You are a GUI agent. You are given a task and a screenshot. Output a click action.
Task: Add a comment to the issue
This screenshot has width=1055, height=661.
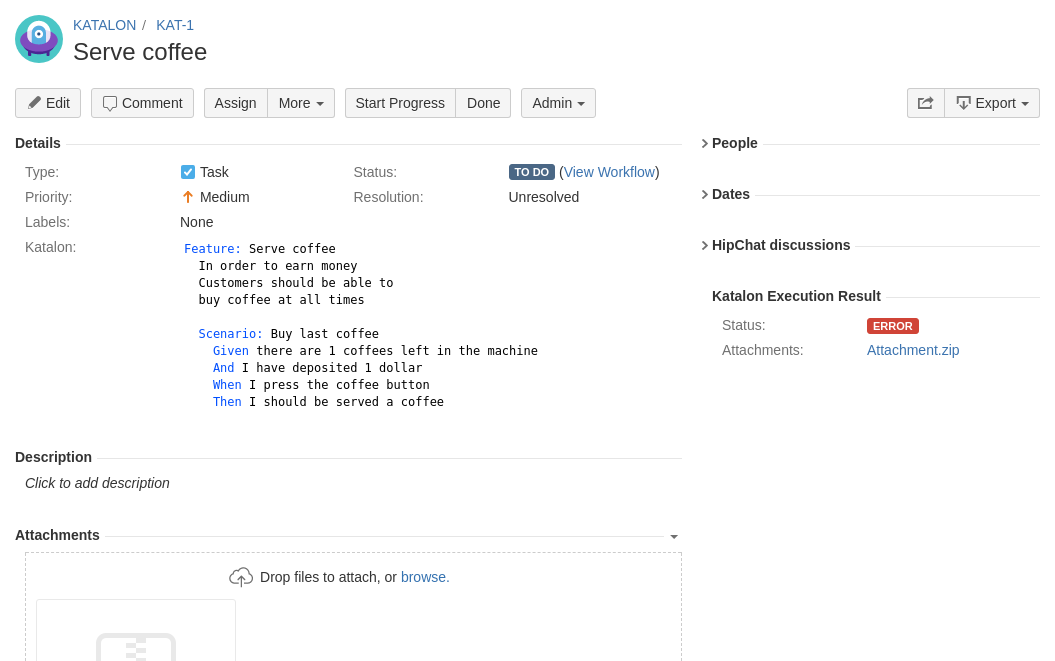[143, 103]
